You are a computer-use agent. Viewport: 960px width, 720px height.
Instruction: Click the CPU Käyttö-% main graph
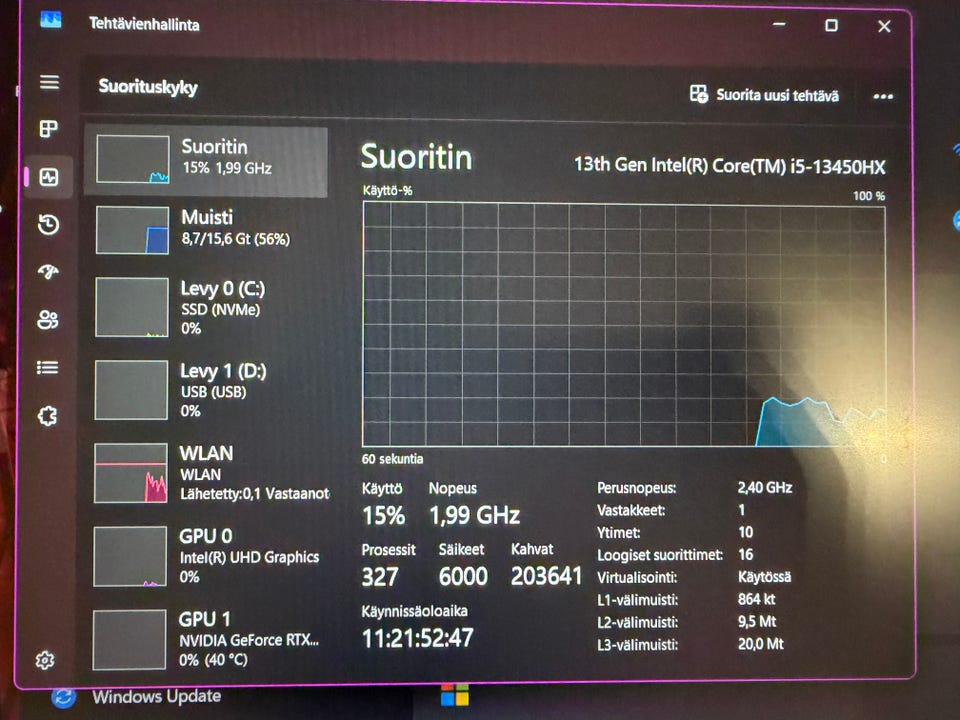(624, 324)
